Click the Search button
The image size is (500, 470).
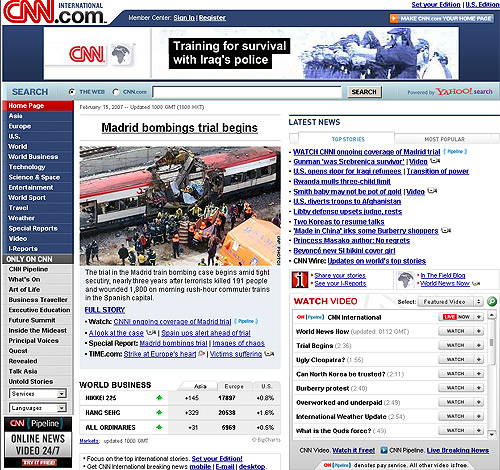[x=364, y=92]
